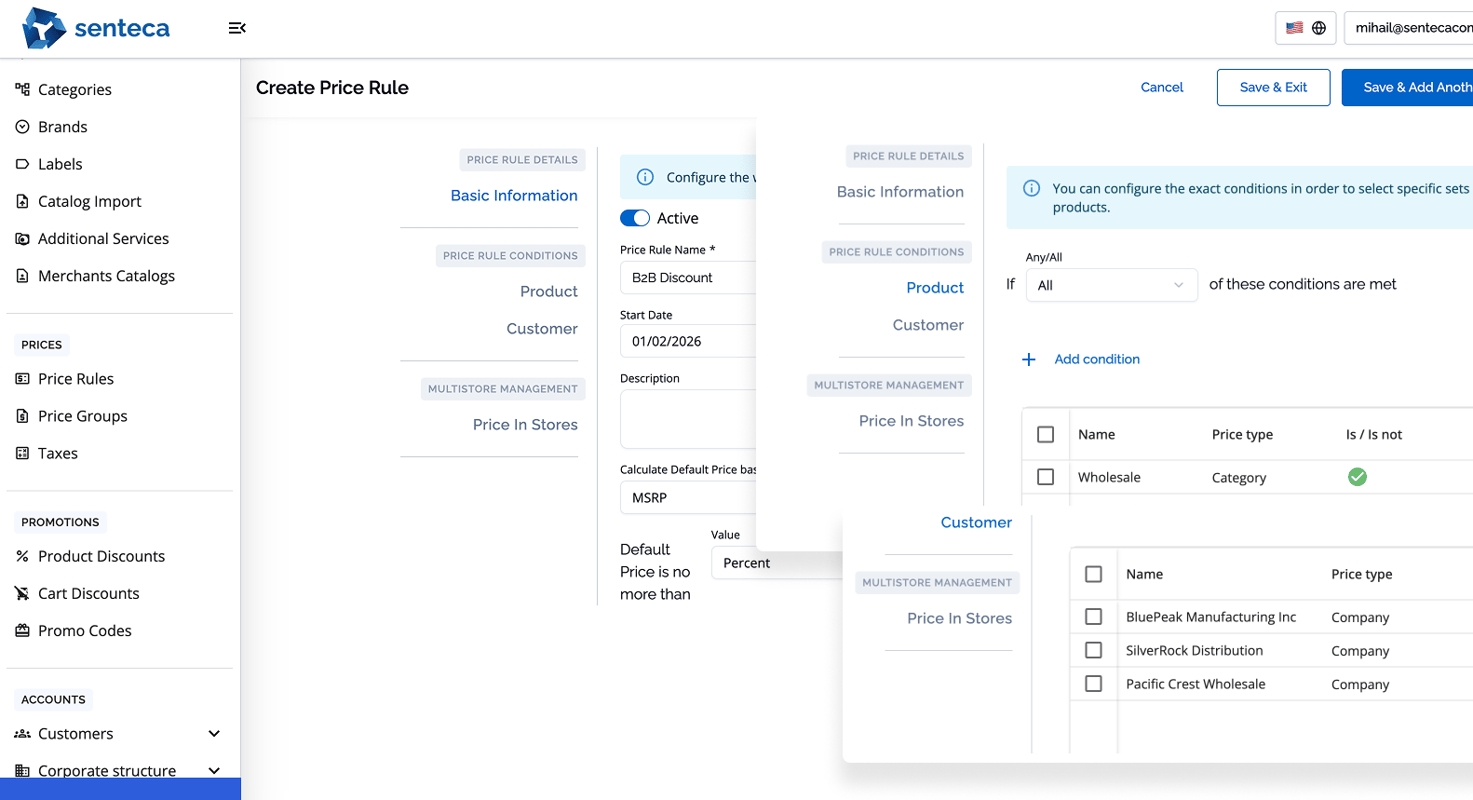
Task: Open the language selector with the globe icon
Action: pos(1318,27)
